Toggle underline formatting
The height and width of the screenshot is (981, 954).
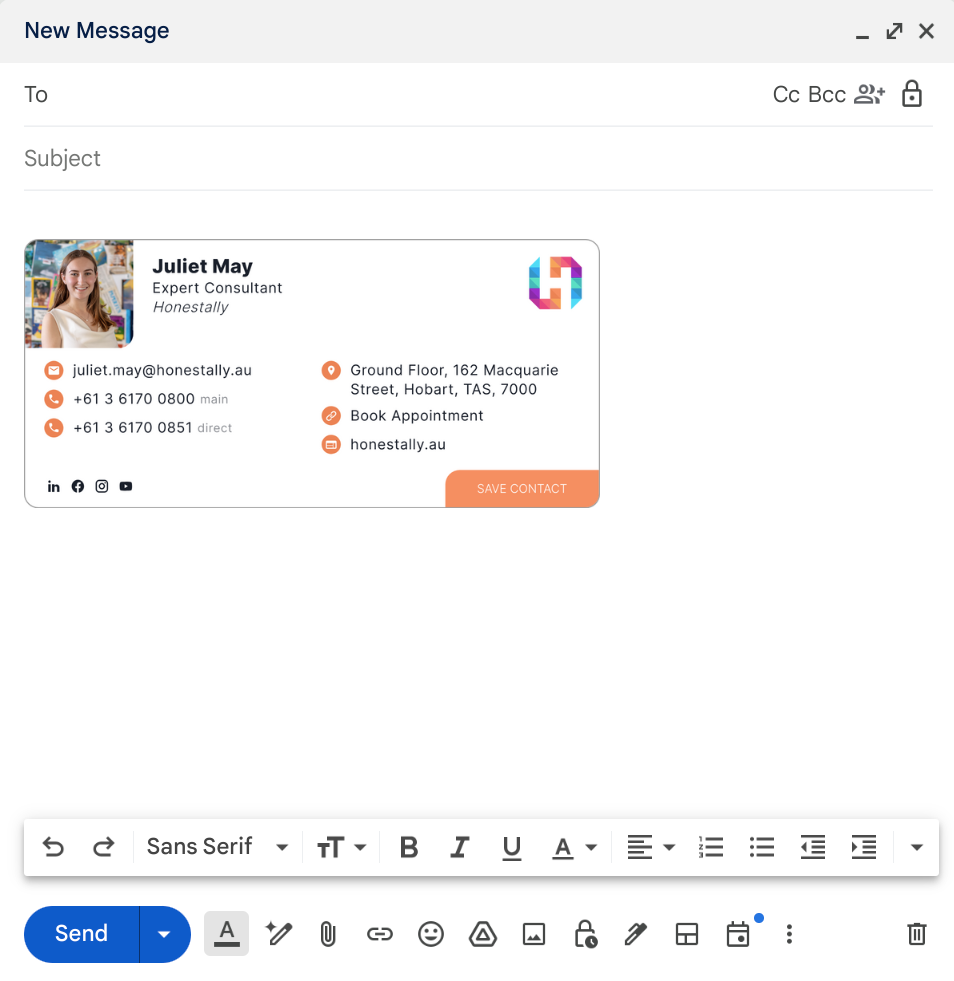coord(511,848)
